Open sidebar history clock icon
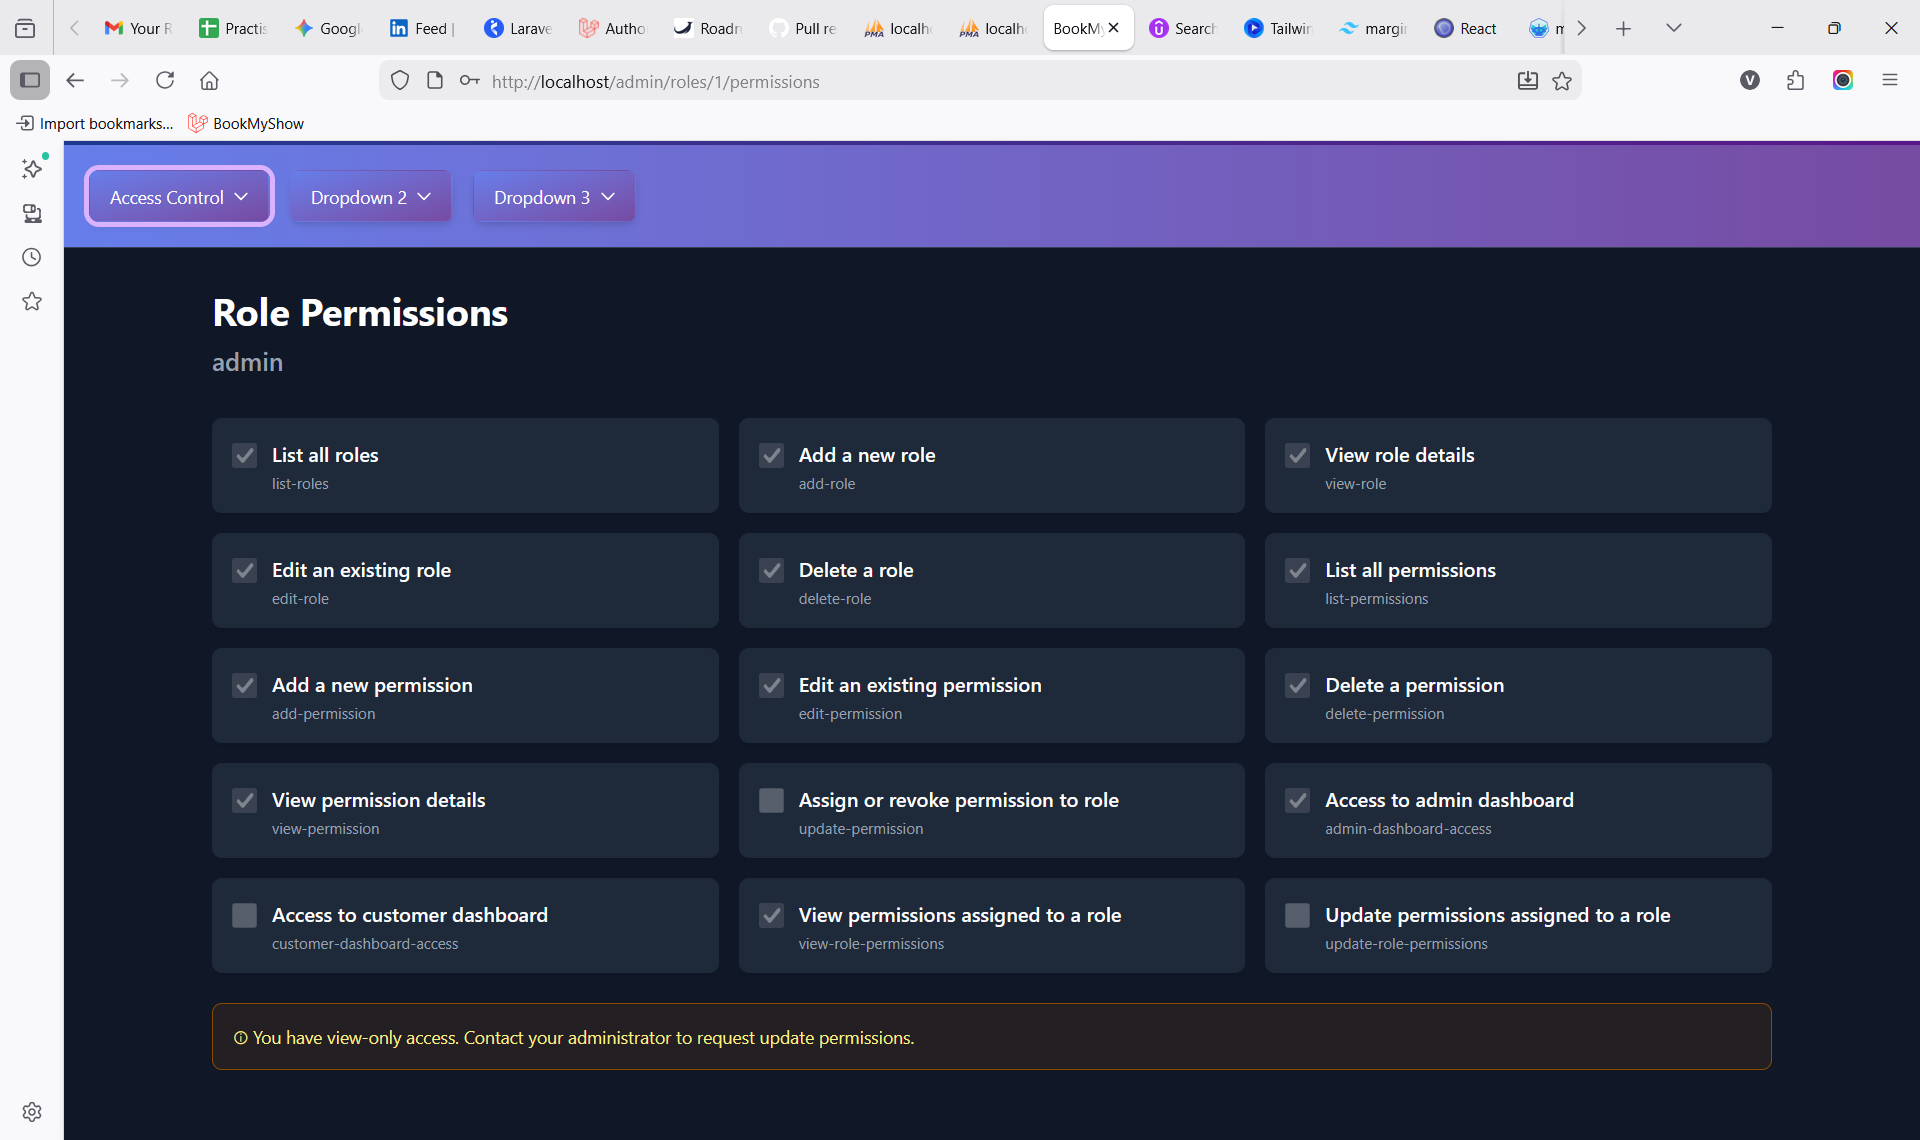Viewport: 1920px width, 1140px height. coord(32,257)
